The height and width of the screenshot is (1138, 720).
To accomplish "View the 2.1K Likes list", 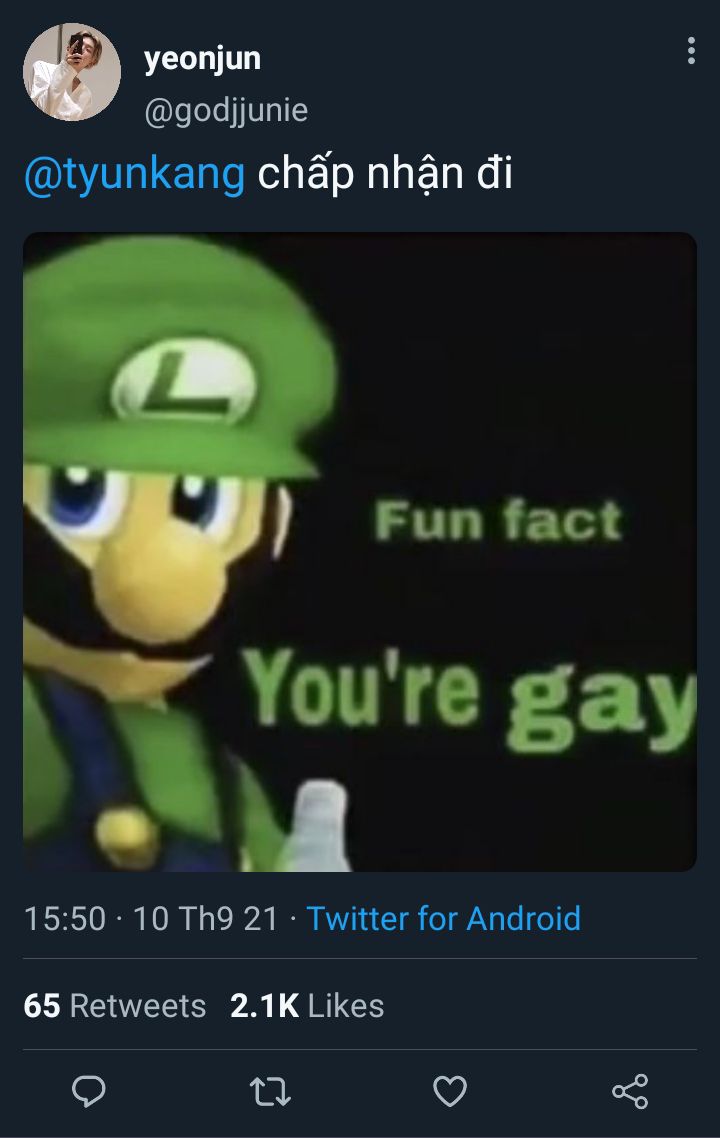I will coord(307,1006).
